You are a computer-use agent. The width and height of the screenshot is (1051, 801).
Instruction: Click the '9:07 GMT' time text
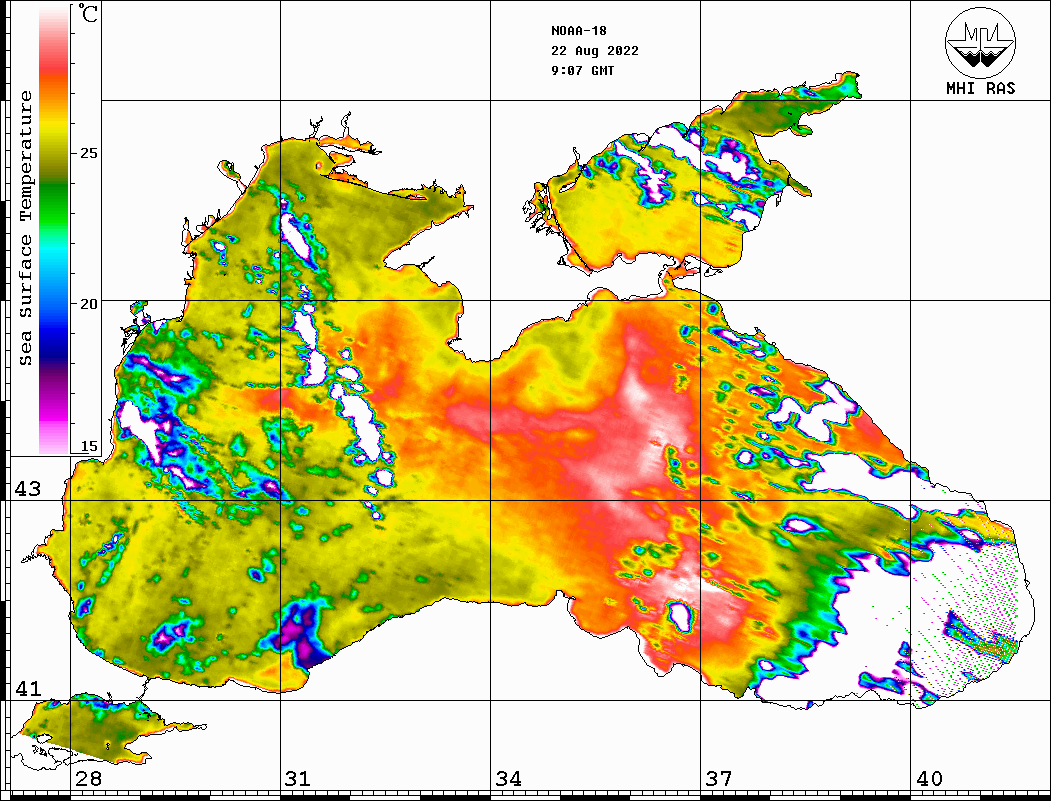point(582,70)
